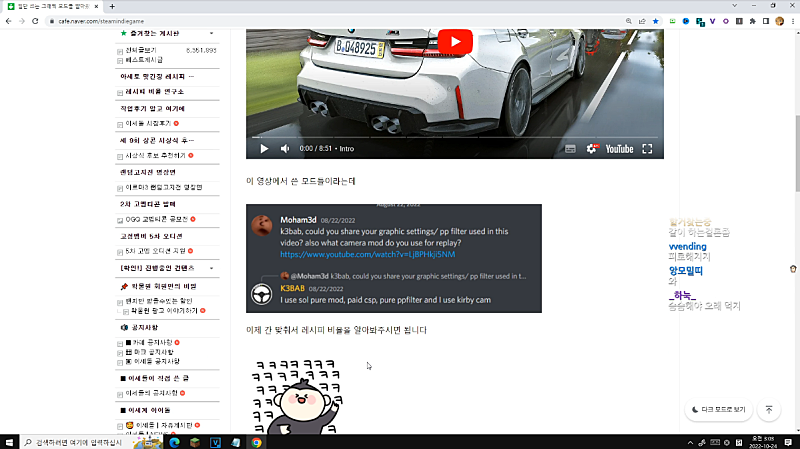Screen dimensions: 800x449
Task: Expand the 감방중인 컨텐츠 section arrow
Action: 211,268
